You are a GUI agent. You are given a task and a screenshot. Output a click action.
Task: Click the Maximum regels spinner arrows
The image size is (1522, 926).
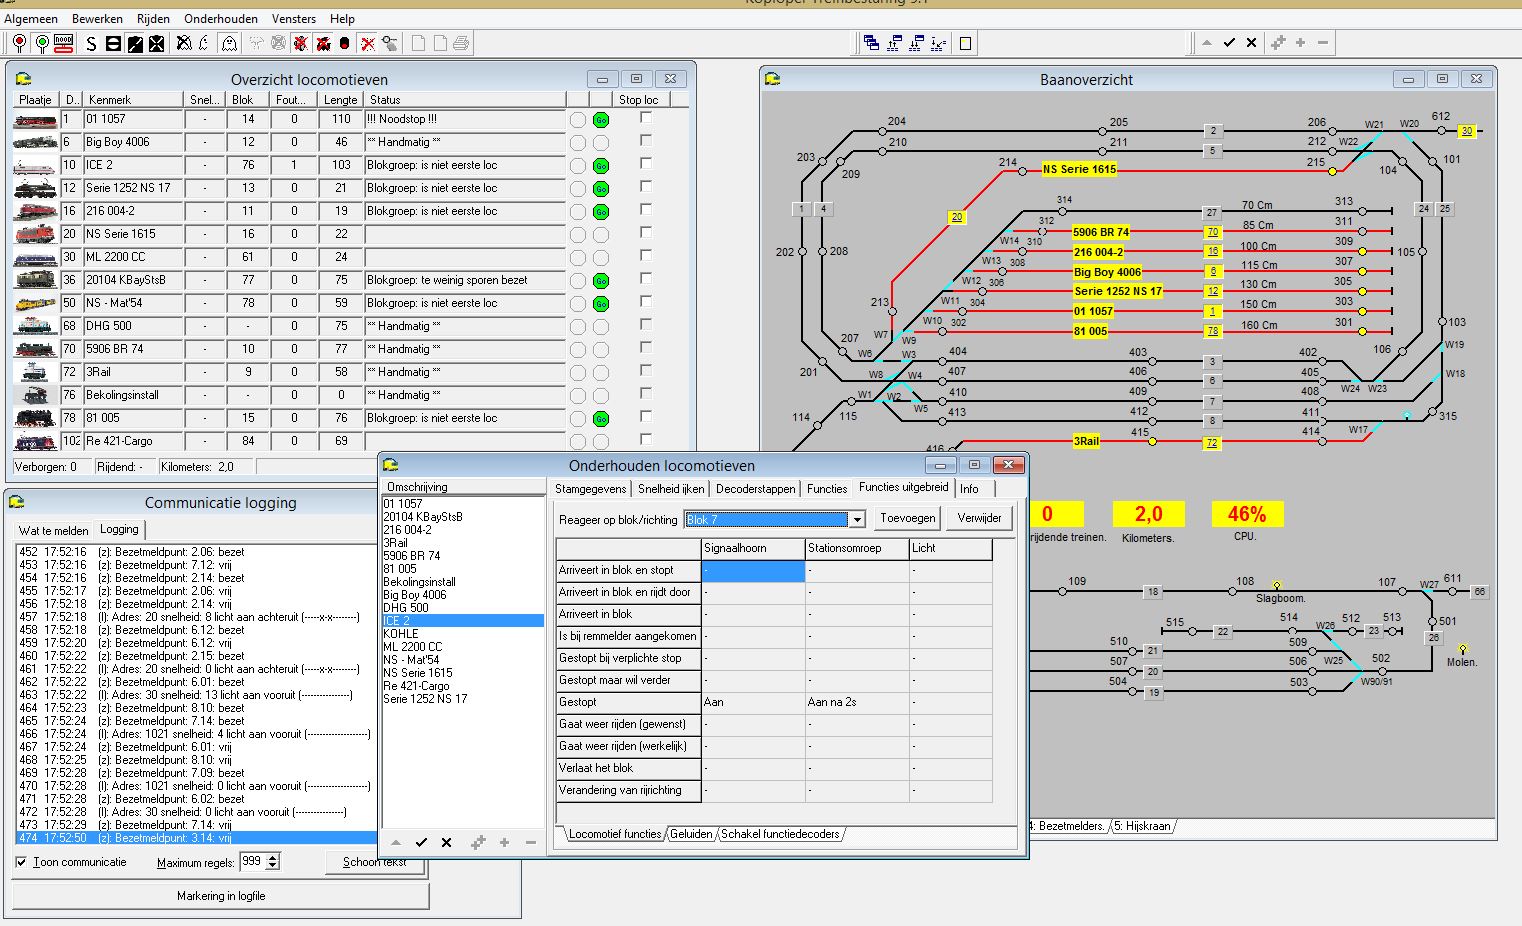[x=274, y=862]
